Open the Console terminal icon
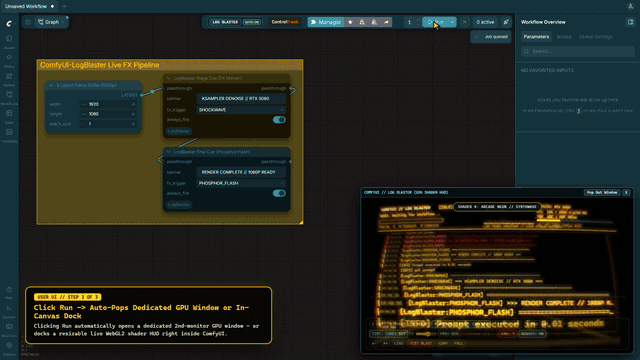Image resolution: width=640 pixels, height=360 pixels. [x=9, y=308]
